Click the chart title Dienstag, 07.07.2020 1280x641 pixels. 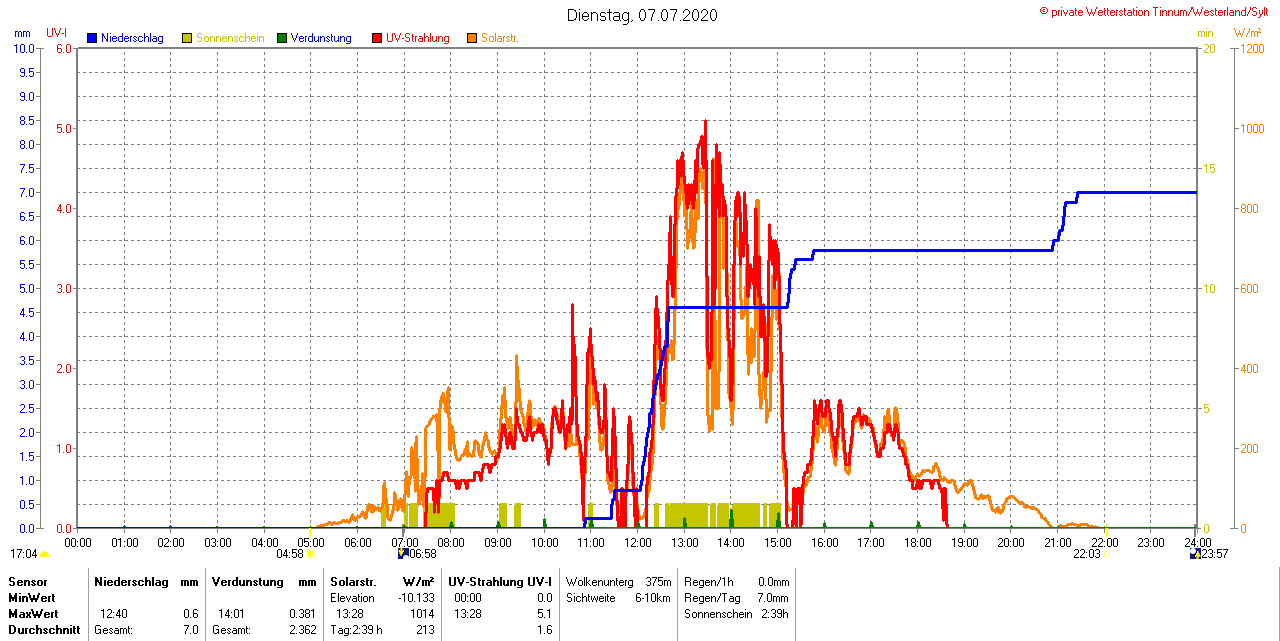point(642,15)
